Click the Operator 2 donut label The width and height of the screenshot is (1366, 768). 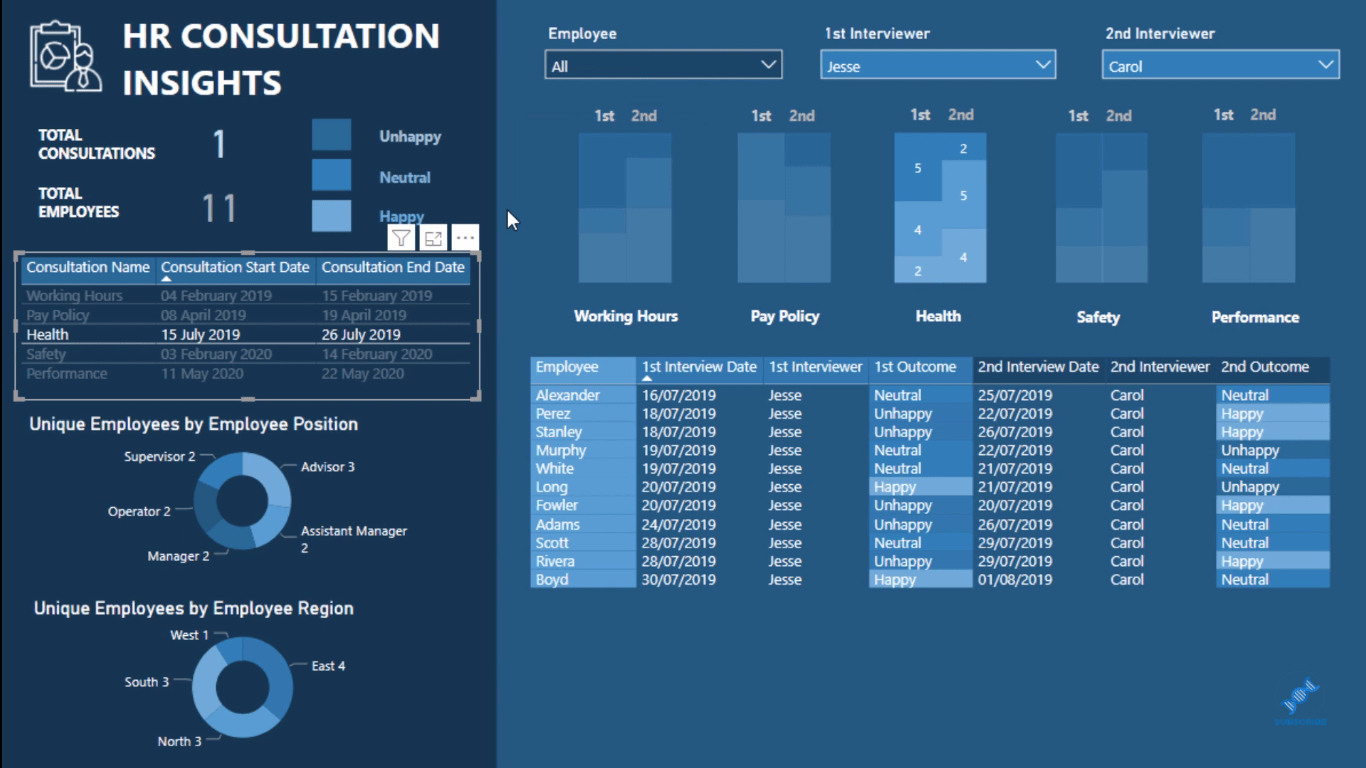pos(139,511)
